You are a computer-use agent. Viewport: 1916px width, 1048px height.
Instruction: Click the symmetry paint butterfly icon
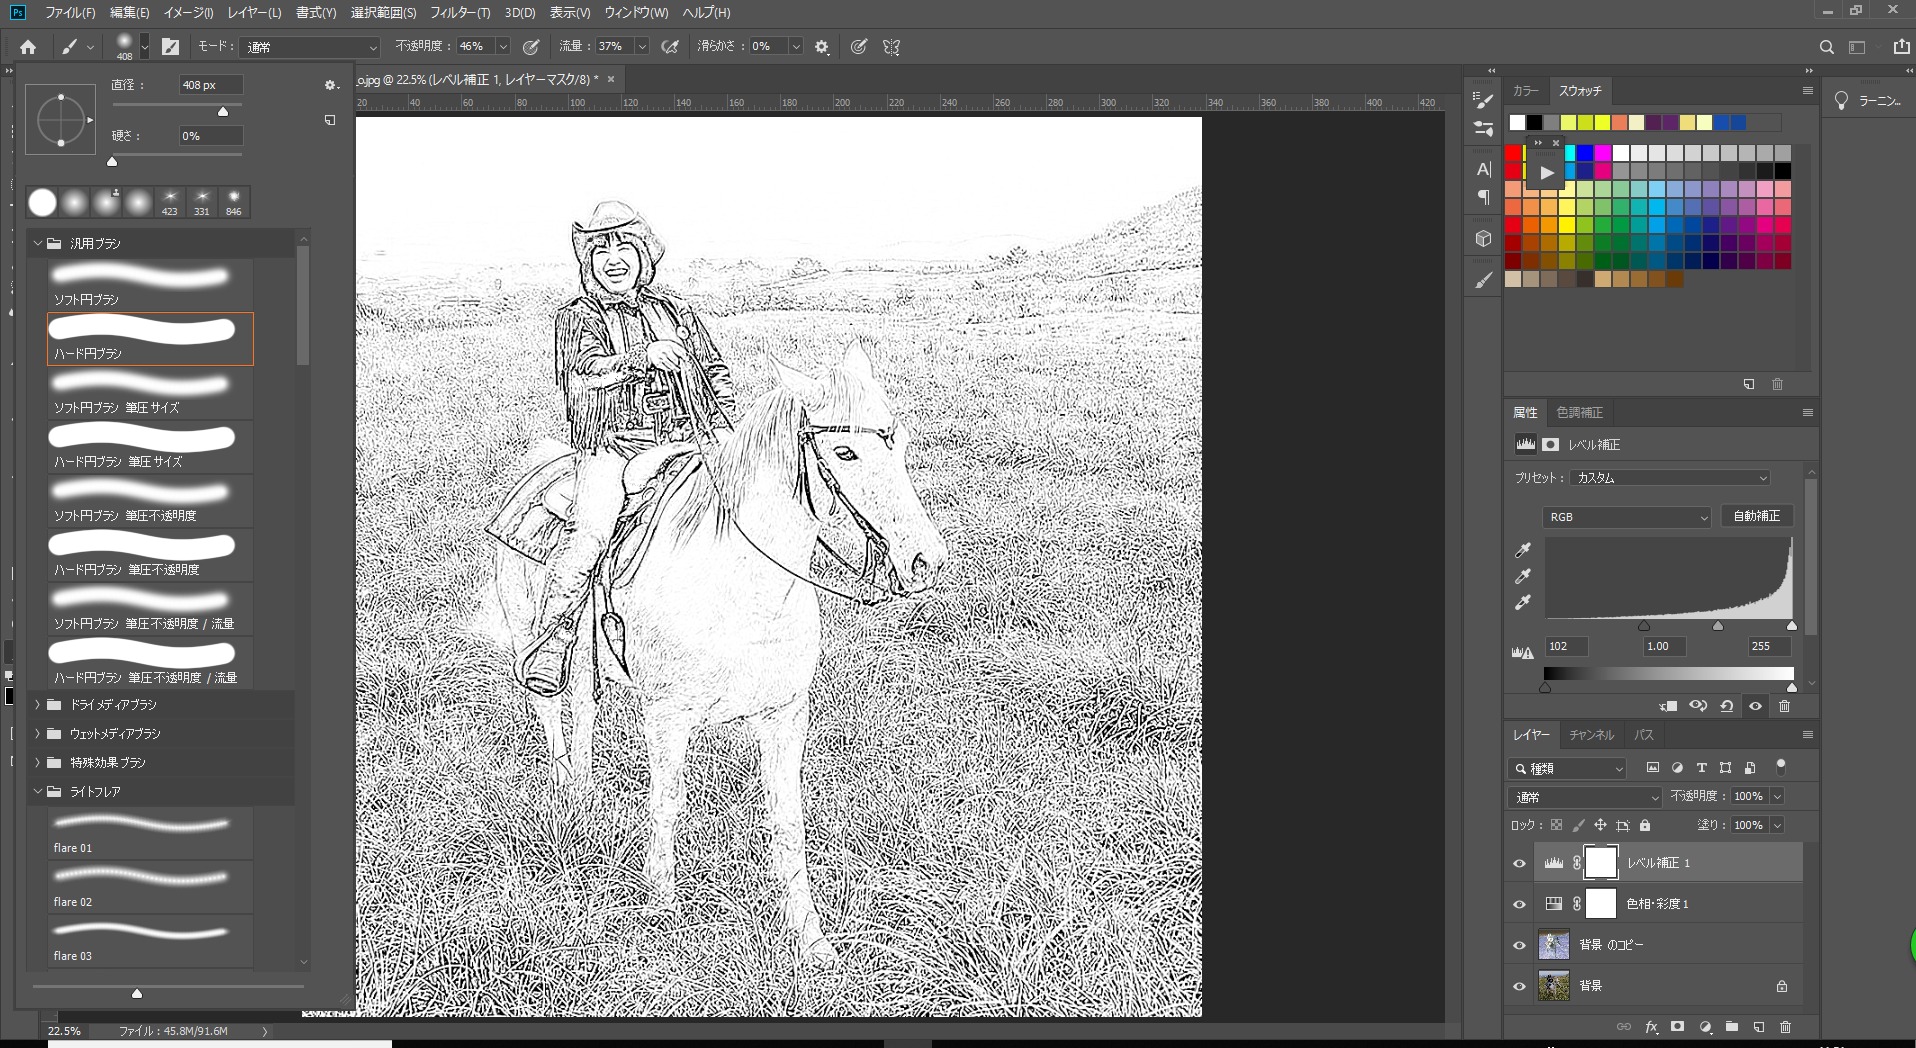pyautogui.click(x=891, y=47)
